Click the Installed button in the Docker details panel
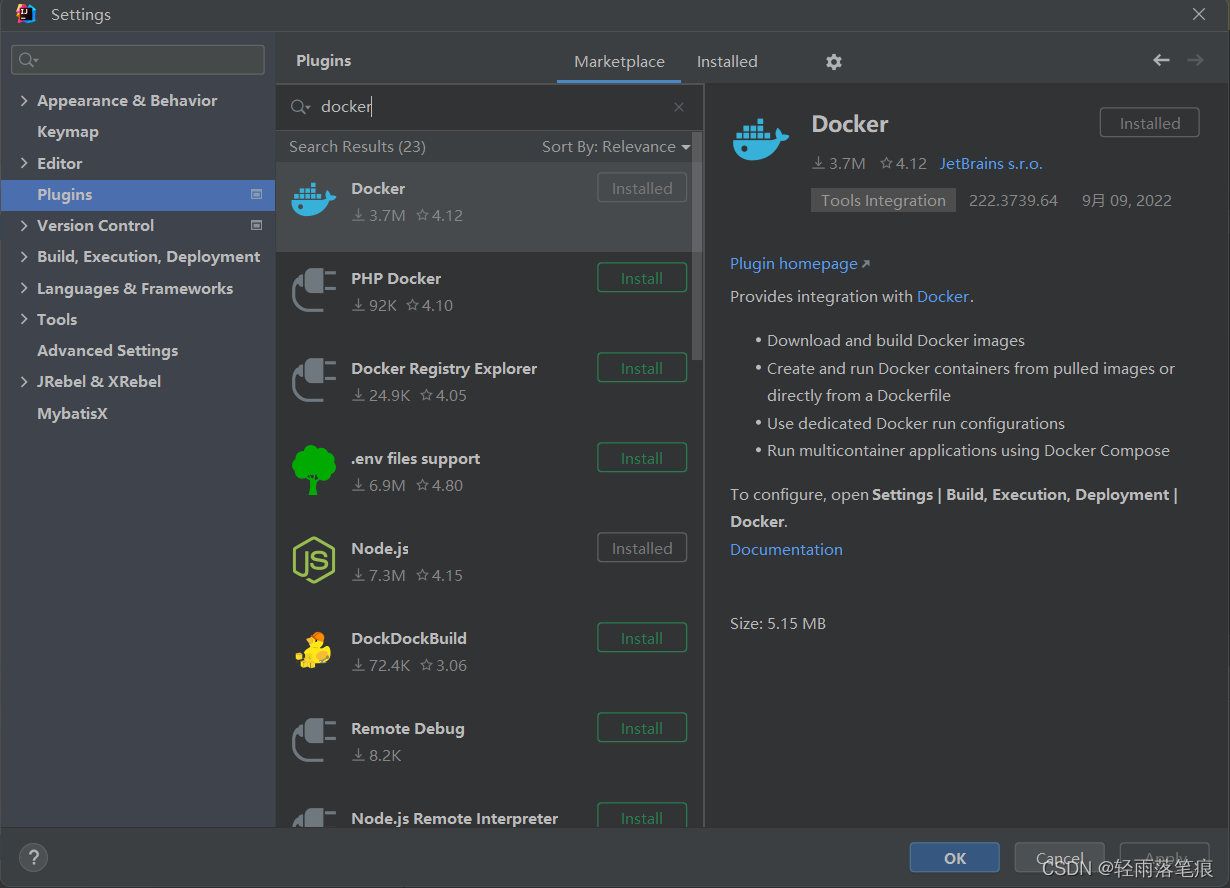1230x888 pixels. pos(1149,123)
